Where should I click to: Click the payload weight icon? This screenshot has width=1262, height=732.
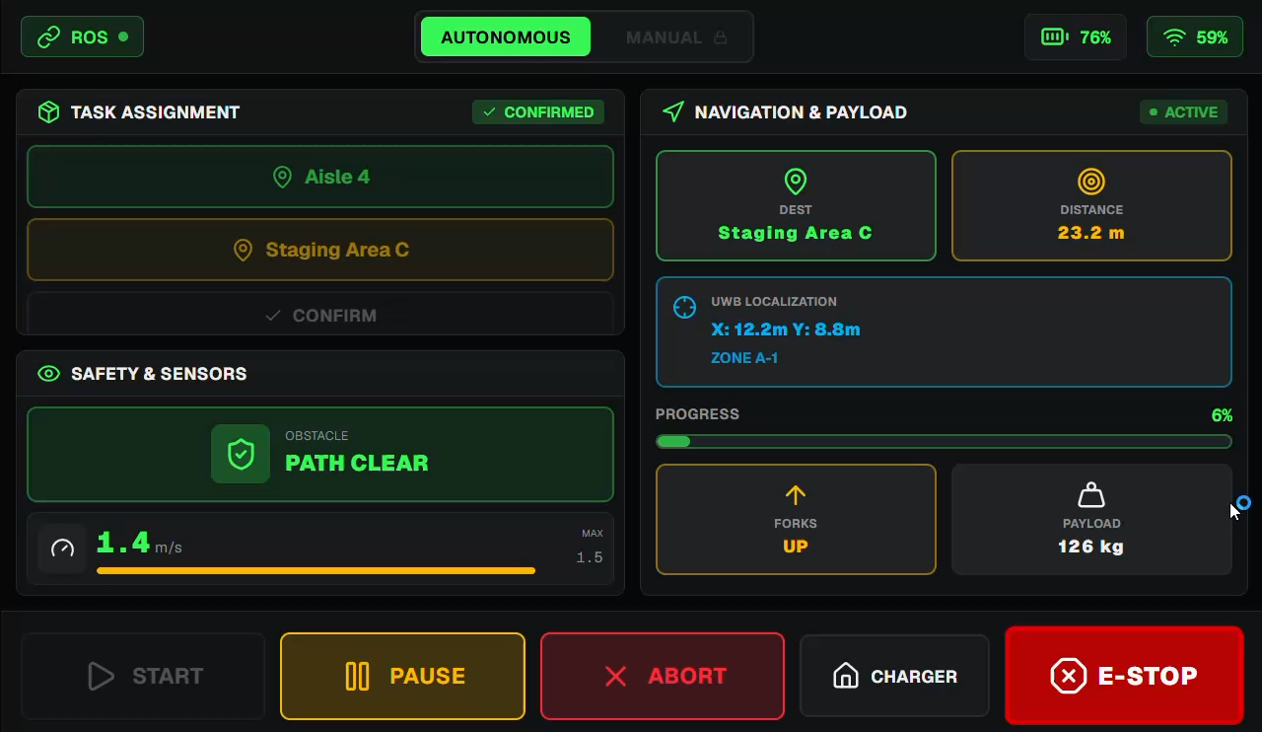(1091, 495)
